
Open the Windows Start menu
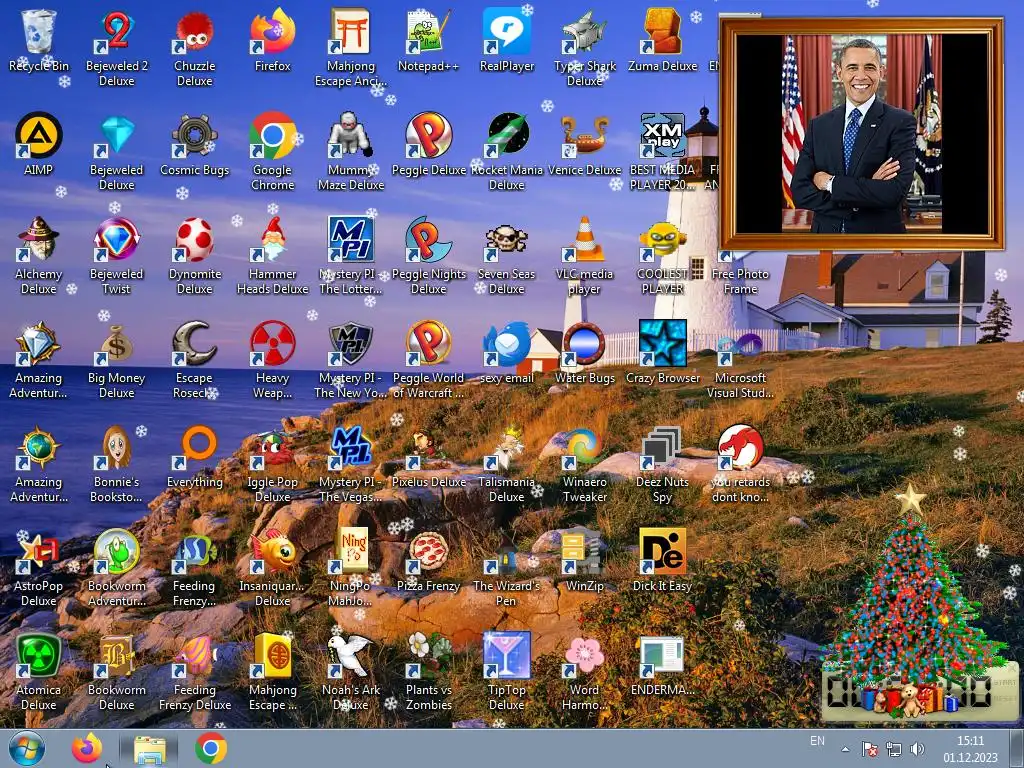pyautogui.click(x=27, y=748)
